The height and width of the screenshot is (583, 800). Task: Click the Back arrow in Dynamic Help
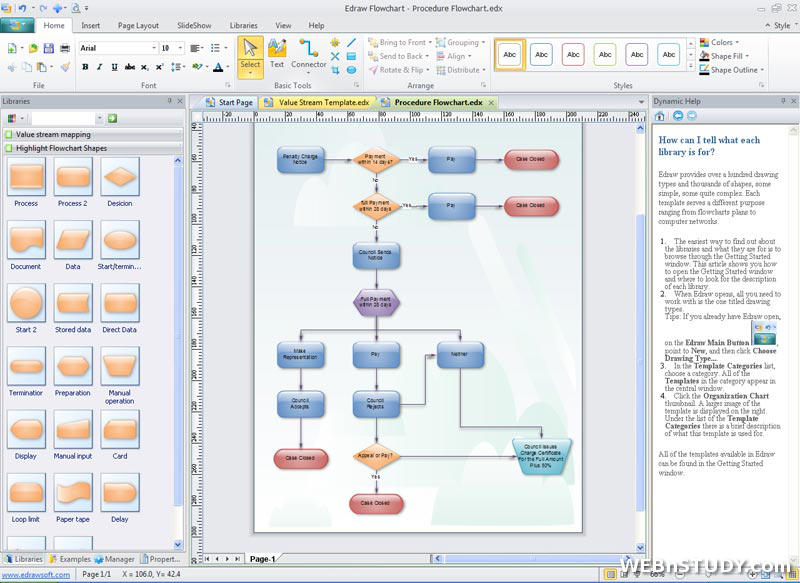pyautogui.click(x=678, y=116)
